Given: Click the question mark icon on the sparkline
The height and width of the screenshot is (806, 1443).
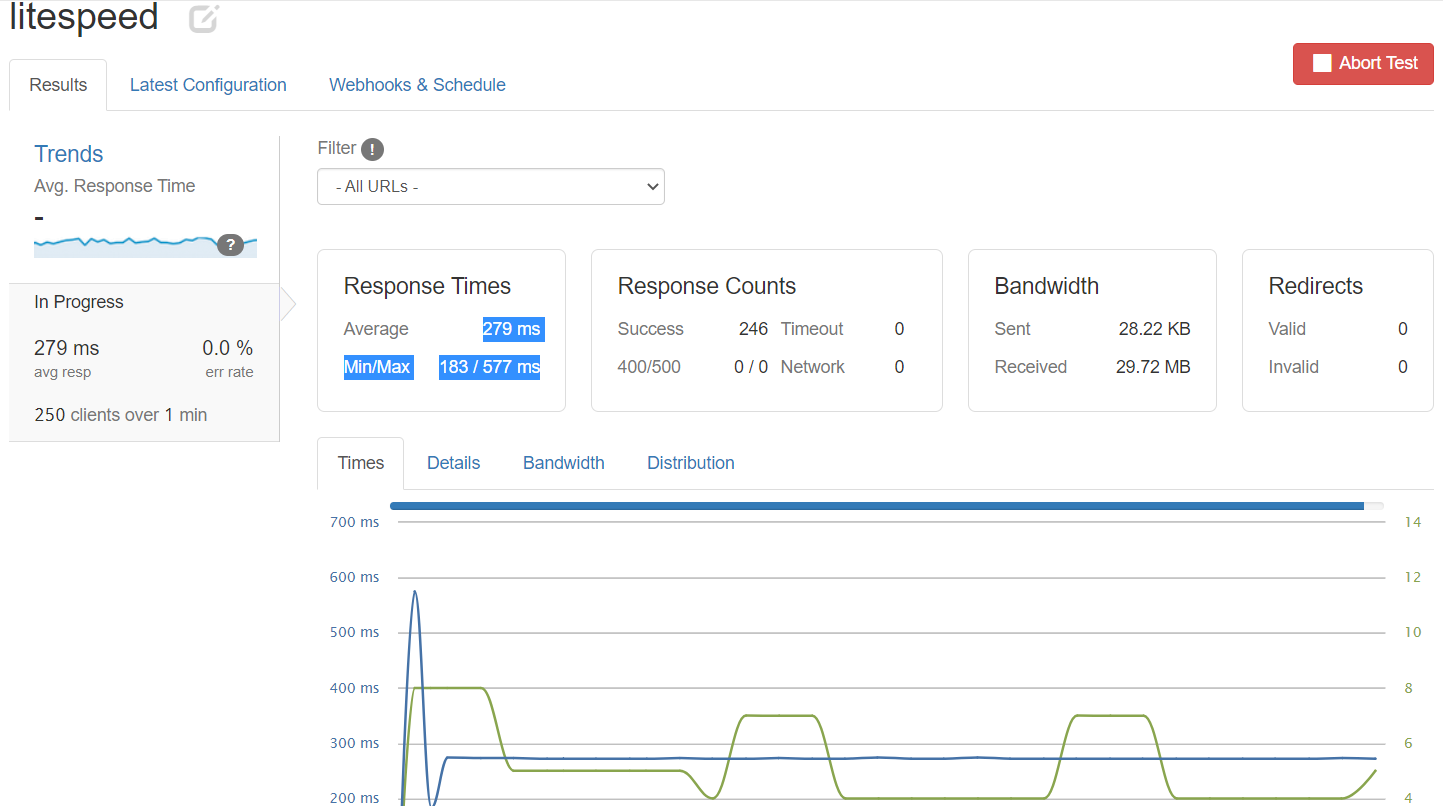Looking at the screenshot, I should click(231, 244).
